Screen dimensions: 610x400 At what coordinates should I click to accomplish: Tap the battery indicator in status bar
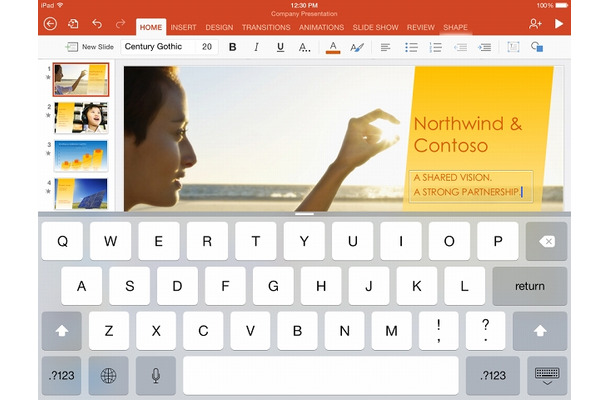click(562, 5)
